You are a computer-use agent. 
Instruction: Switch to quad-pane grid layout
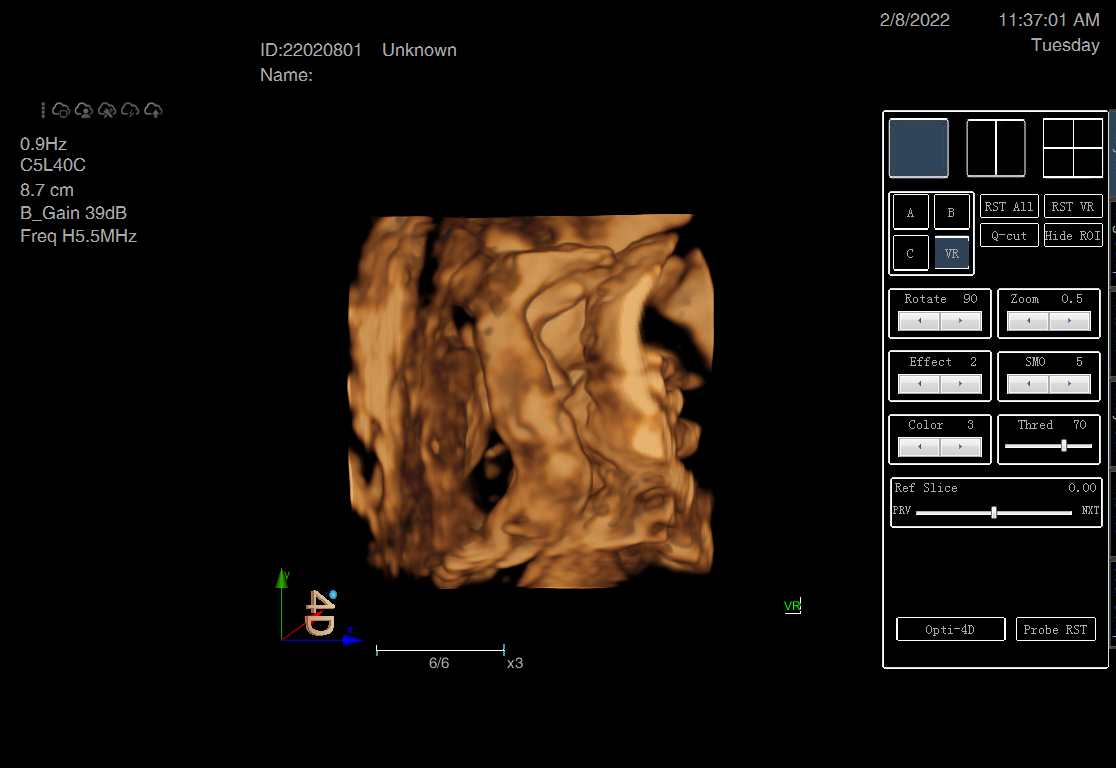(1072, 148)
